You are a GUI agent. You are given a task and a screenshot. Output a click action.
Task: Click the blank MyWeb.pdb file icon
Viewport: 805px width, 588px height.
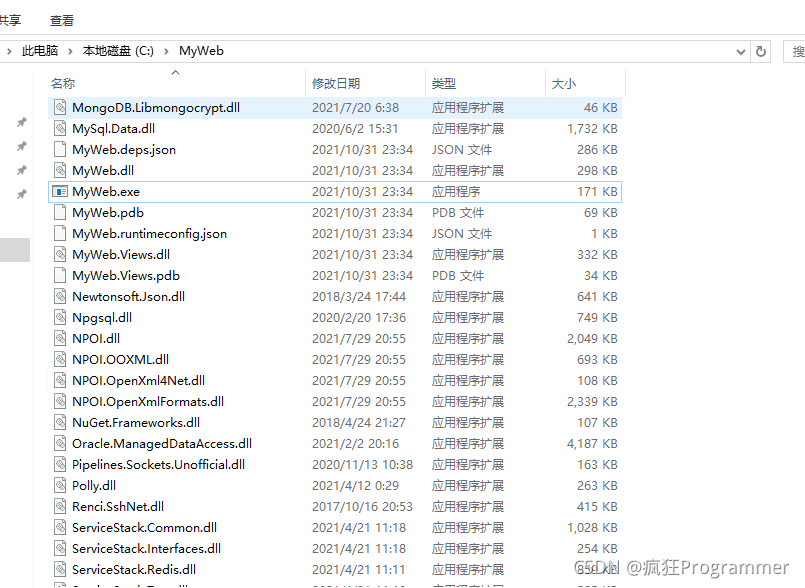[x=60, y=212]
